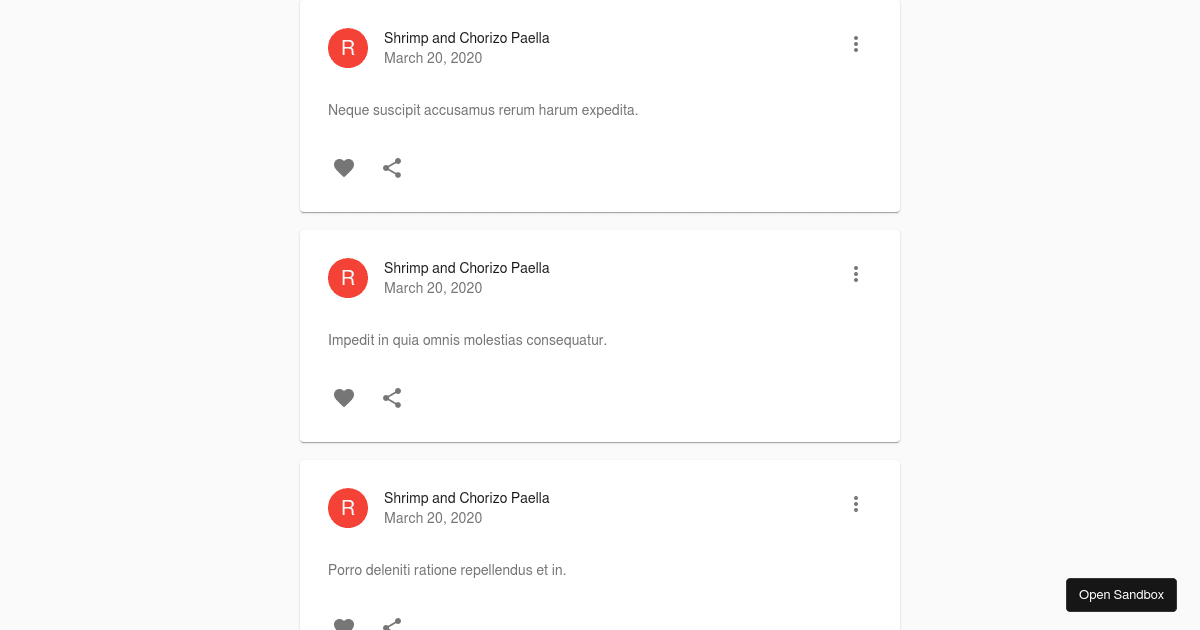Image resolution: width=1200 pixels, height=630 pixels.
Task: Like the first post with the heart icon
Action: (344, 168)
